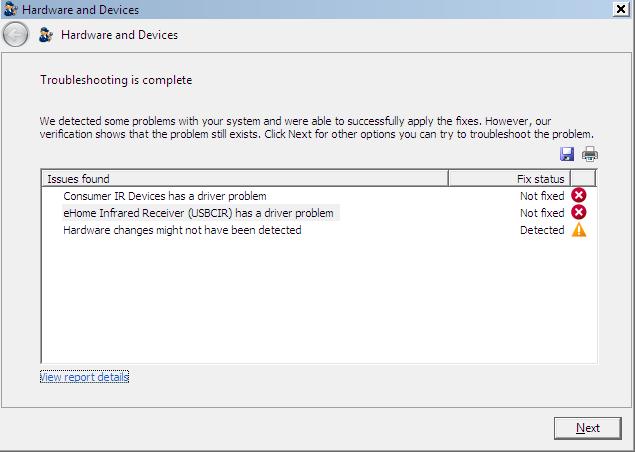Click the troubleshooter icon beside the Hardware and Devices heading
Screen dimensions: 635x452
click(x=46, y=35)
